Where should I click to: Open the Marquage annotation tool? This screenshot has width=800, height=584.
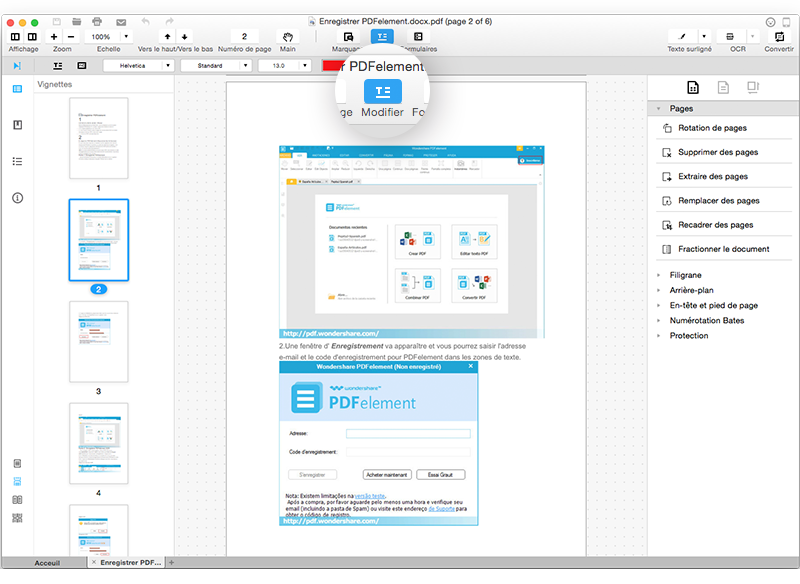point(348,37)
